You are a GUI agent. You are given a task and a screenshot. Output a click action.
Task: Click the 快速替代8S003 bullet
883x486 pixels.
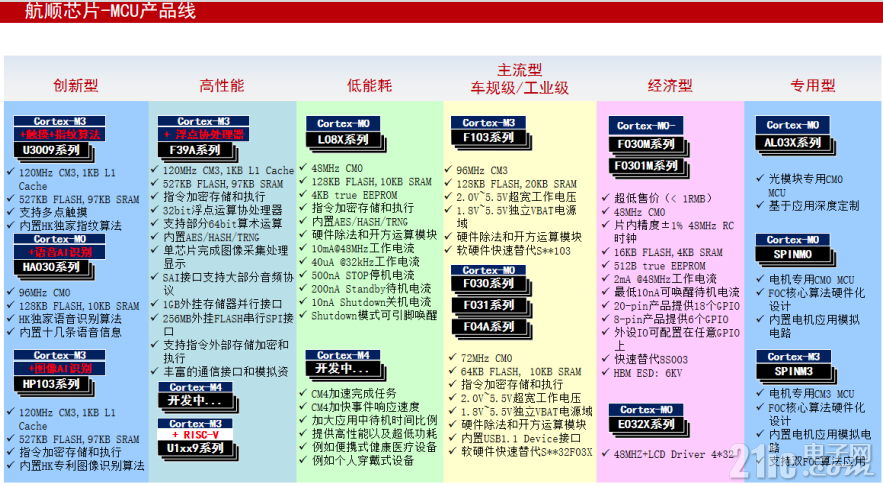coord(651,359)
